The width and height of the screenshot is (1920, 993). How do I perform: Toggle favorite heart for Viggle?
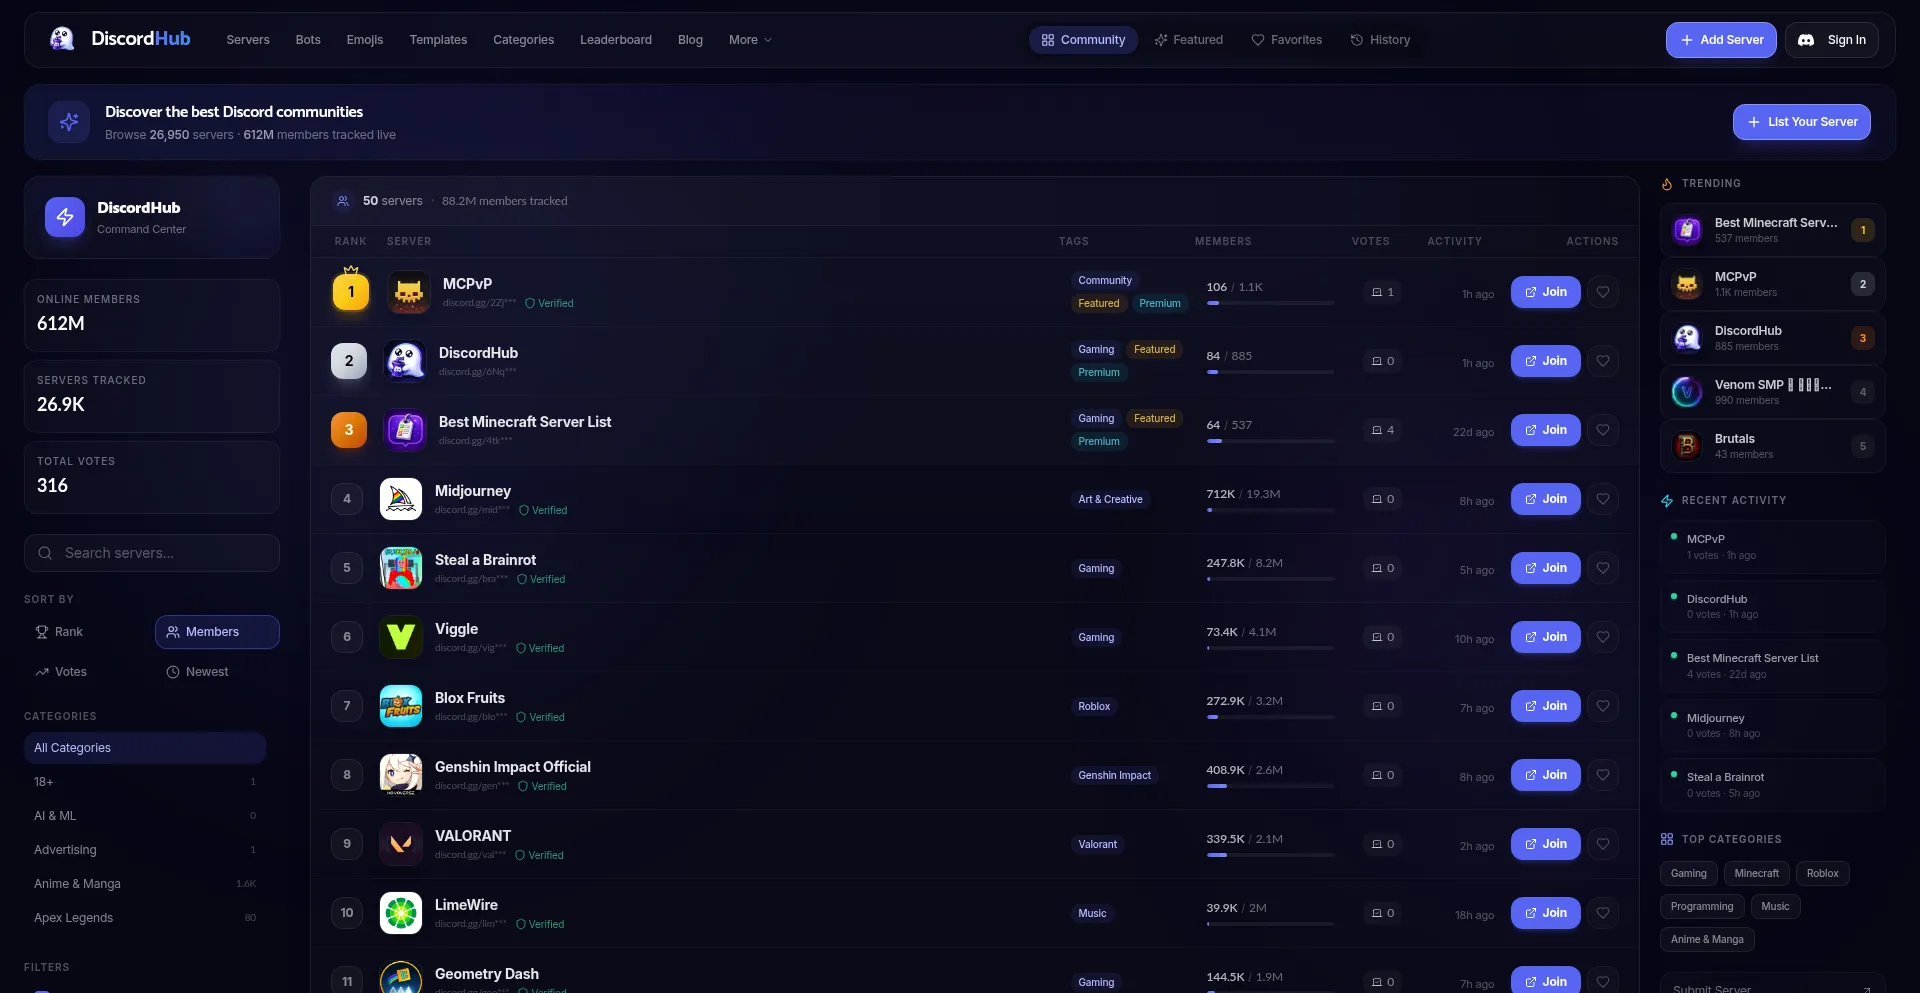click(x=1603, y=637)
